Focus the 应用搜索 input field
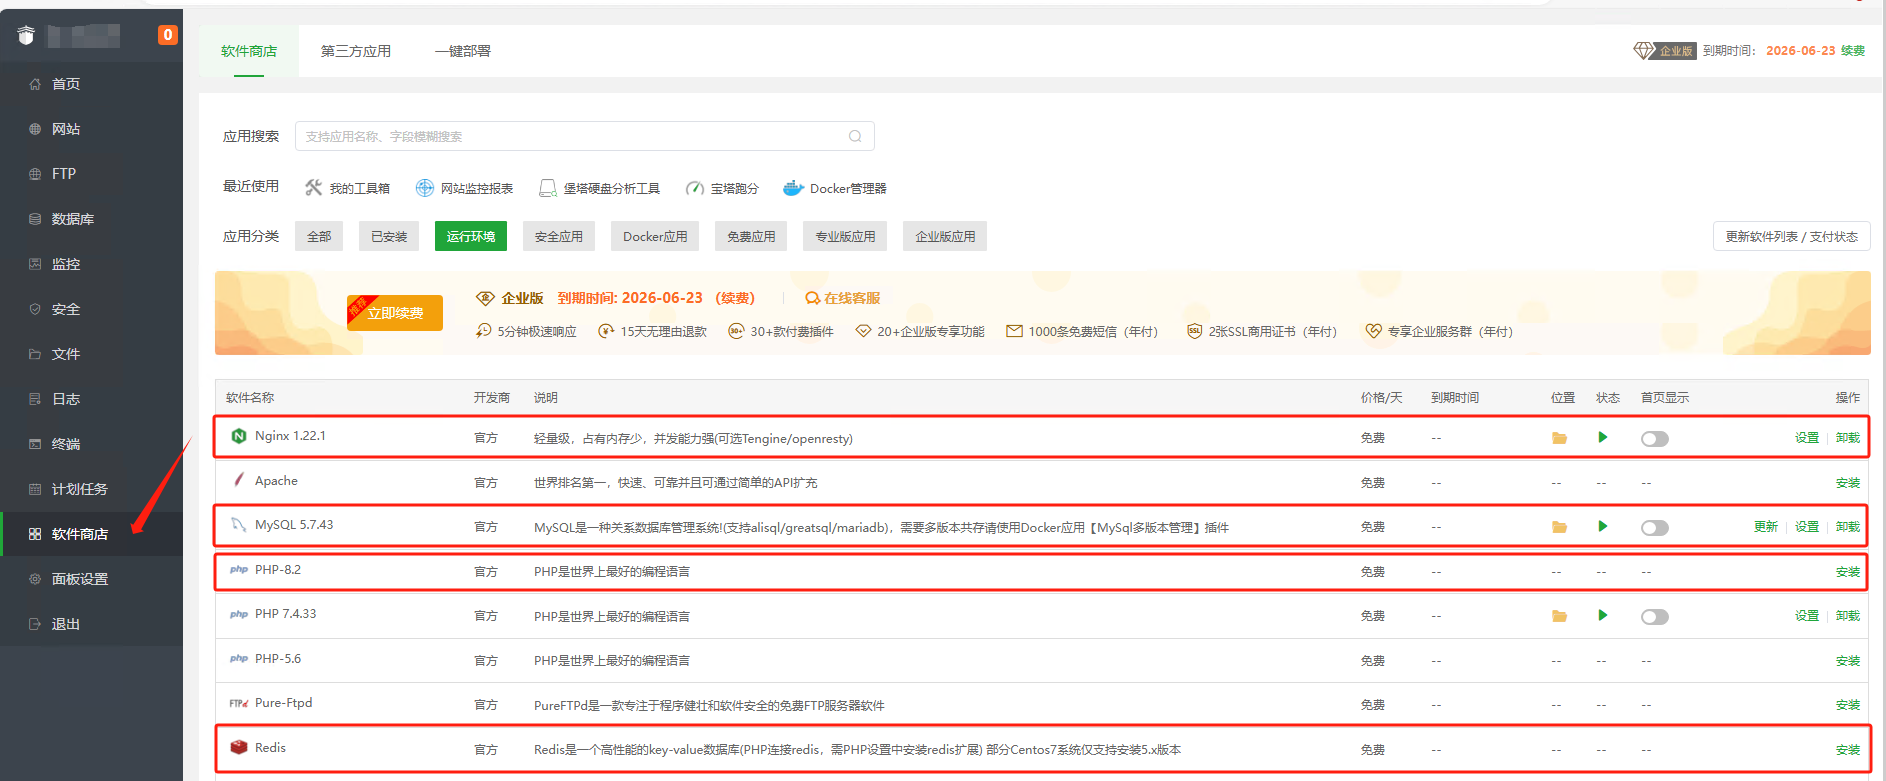 (x=584, y=136)
